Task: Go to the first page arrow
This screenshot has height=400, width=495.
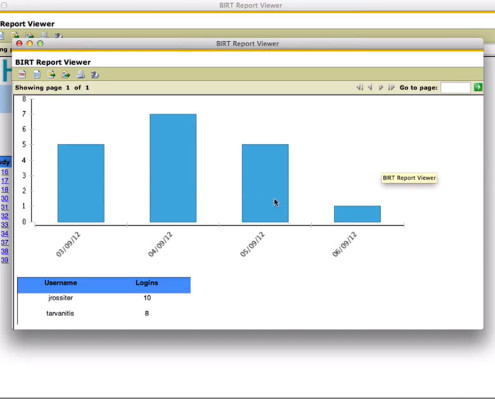Action: point(360,87)
